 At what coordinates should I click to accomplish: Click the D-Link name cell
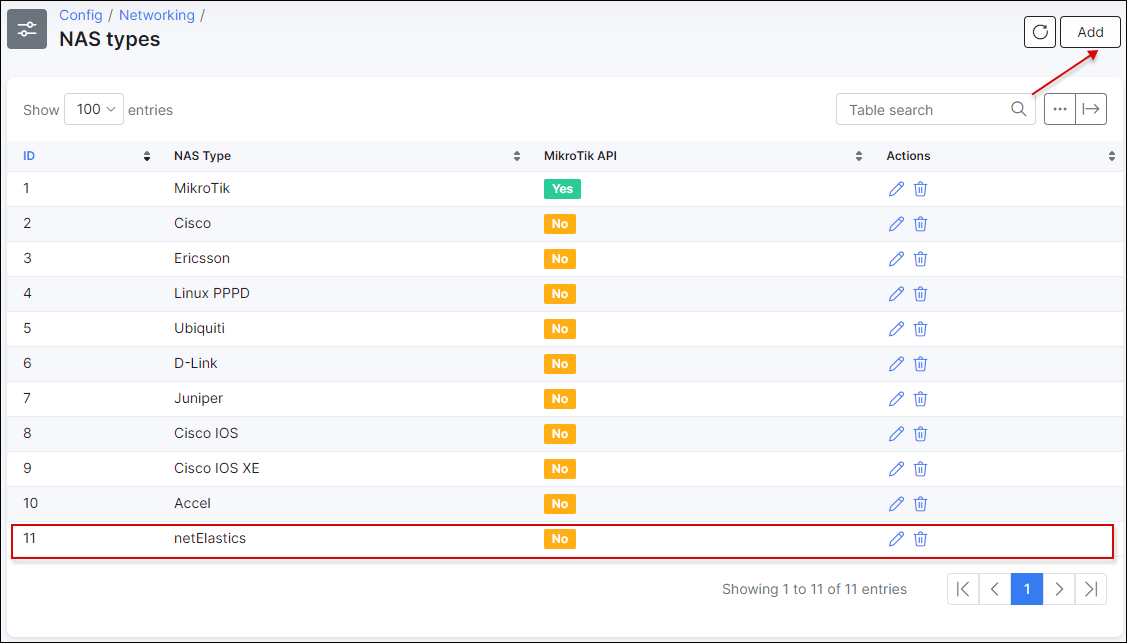196,363
